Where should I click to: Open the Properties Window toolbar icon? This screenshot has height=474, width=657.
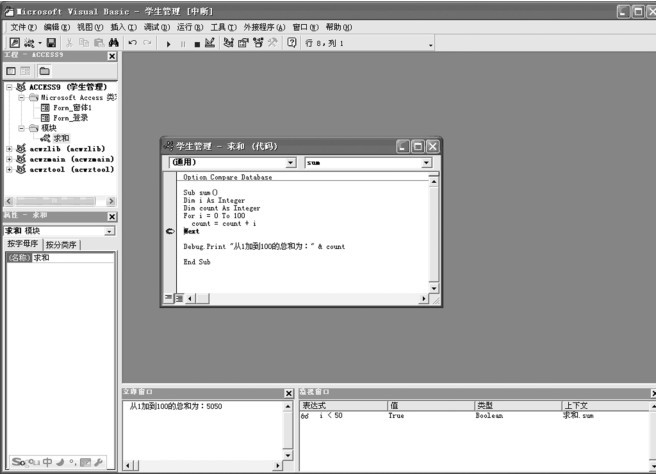pyautogui.click(x=243, y=43)
